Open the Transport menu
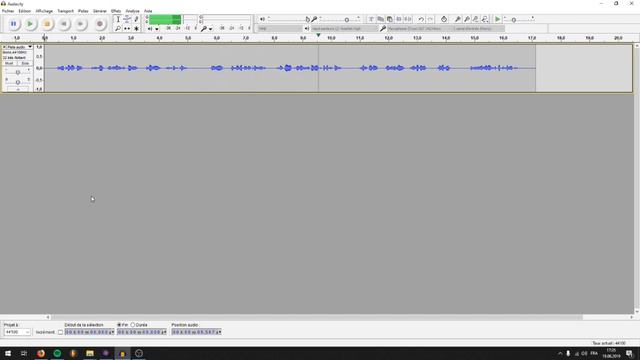Screen dimensions: 640x360 pos(65,11)
